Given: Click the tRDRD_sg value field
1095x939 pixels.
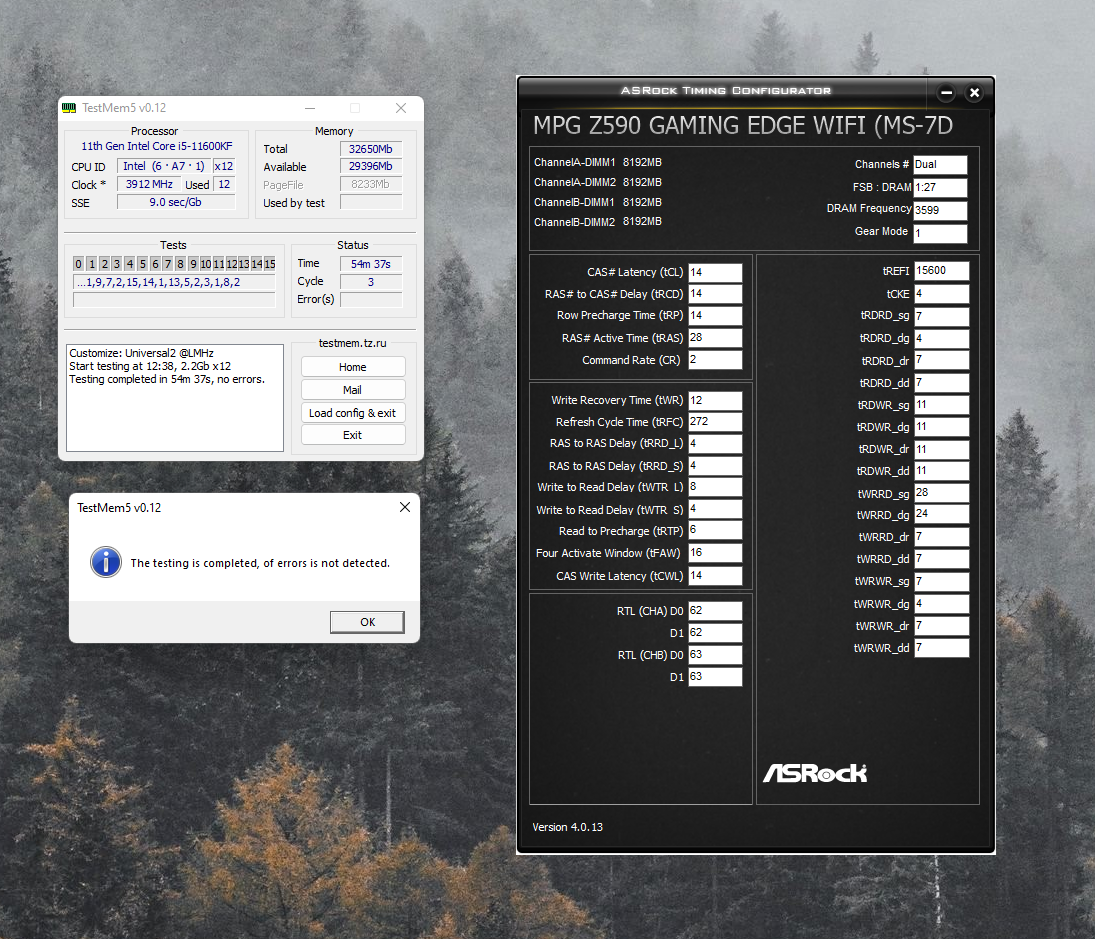Looking at the screenshot, I should click(x=941, y=316).
